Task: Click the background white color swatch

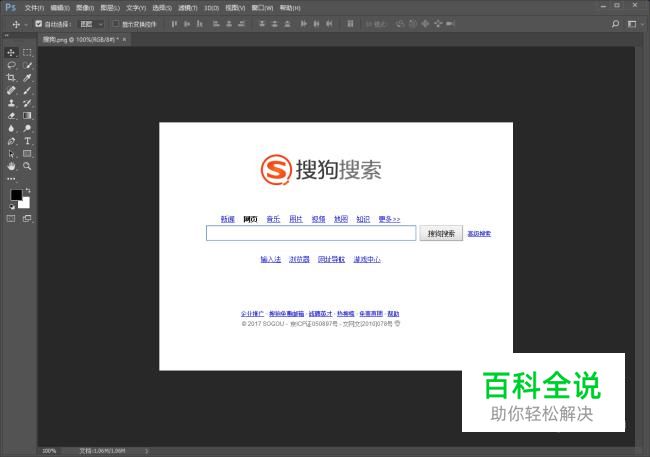Action: coord(25,203)
